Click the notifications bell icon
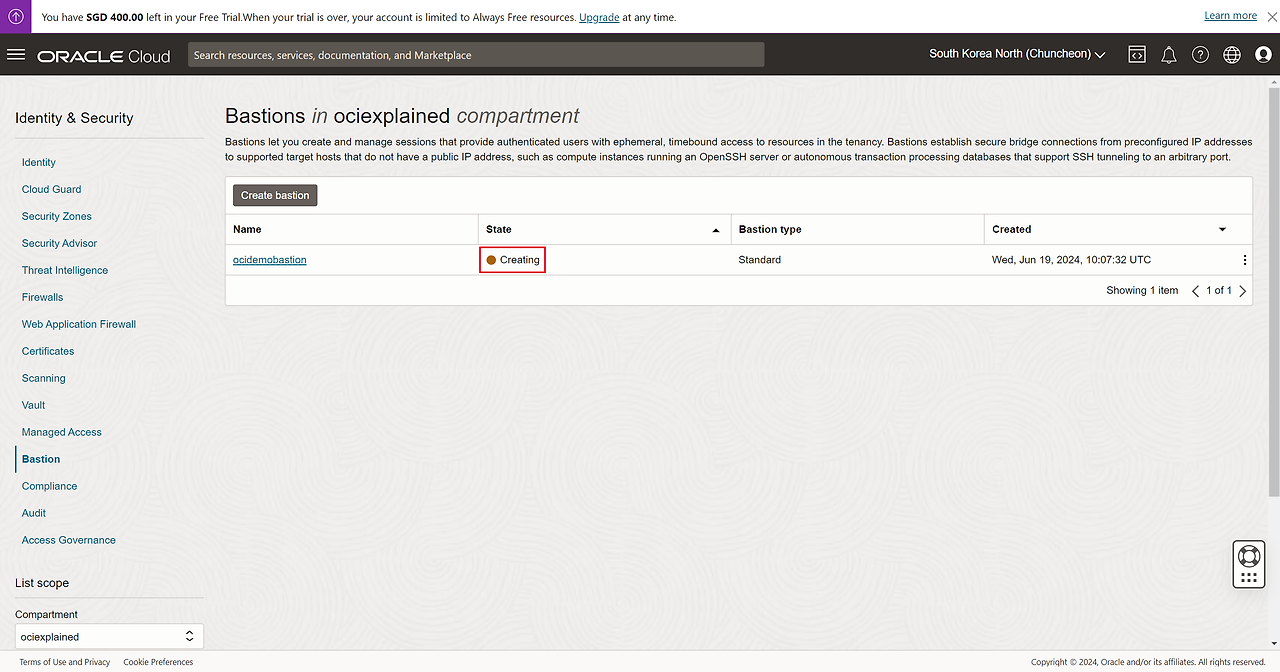This screenshot has height=672, width=1280. tap(1168, 55)
